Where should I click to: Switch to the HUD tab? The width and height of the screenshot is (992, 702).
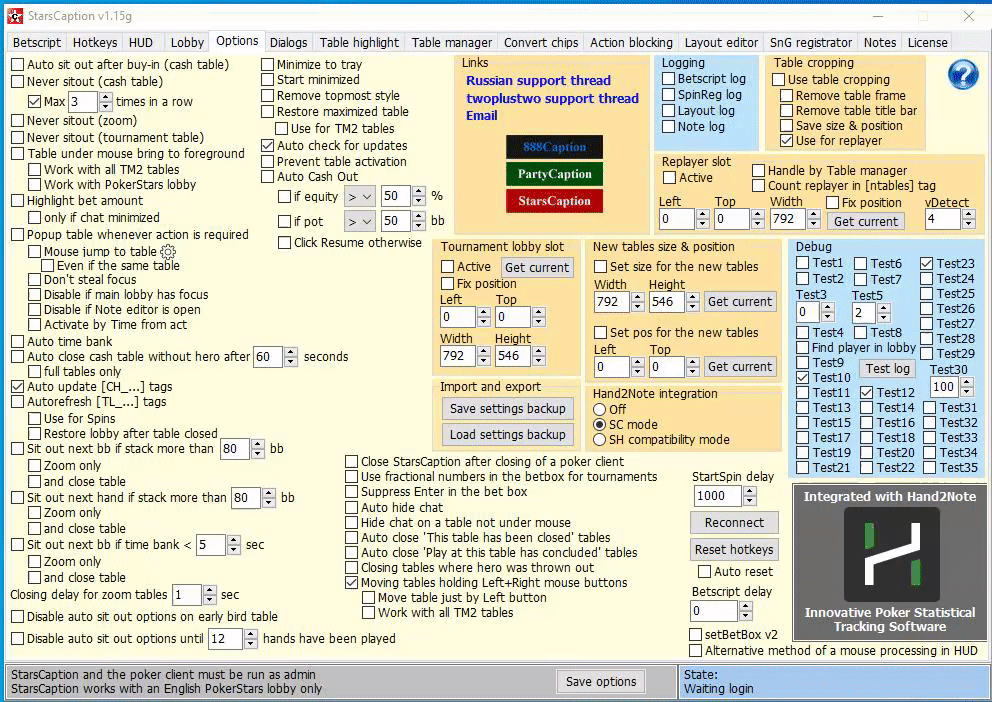[140, 42]
